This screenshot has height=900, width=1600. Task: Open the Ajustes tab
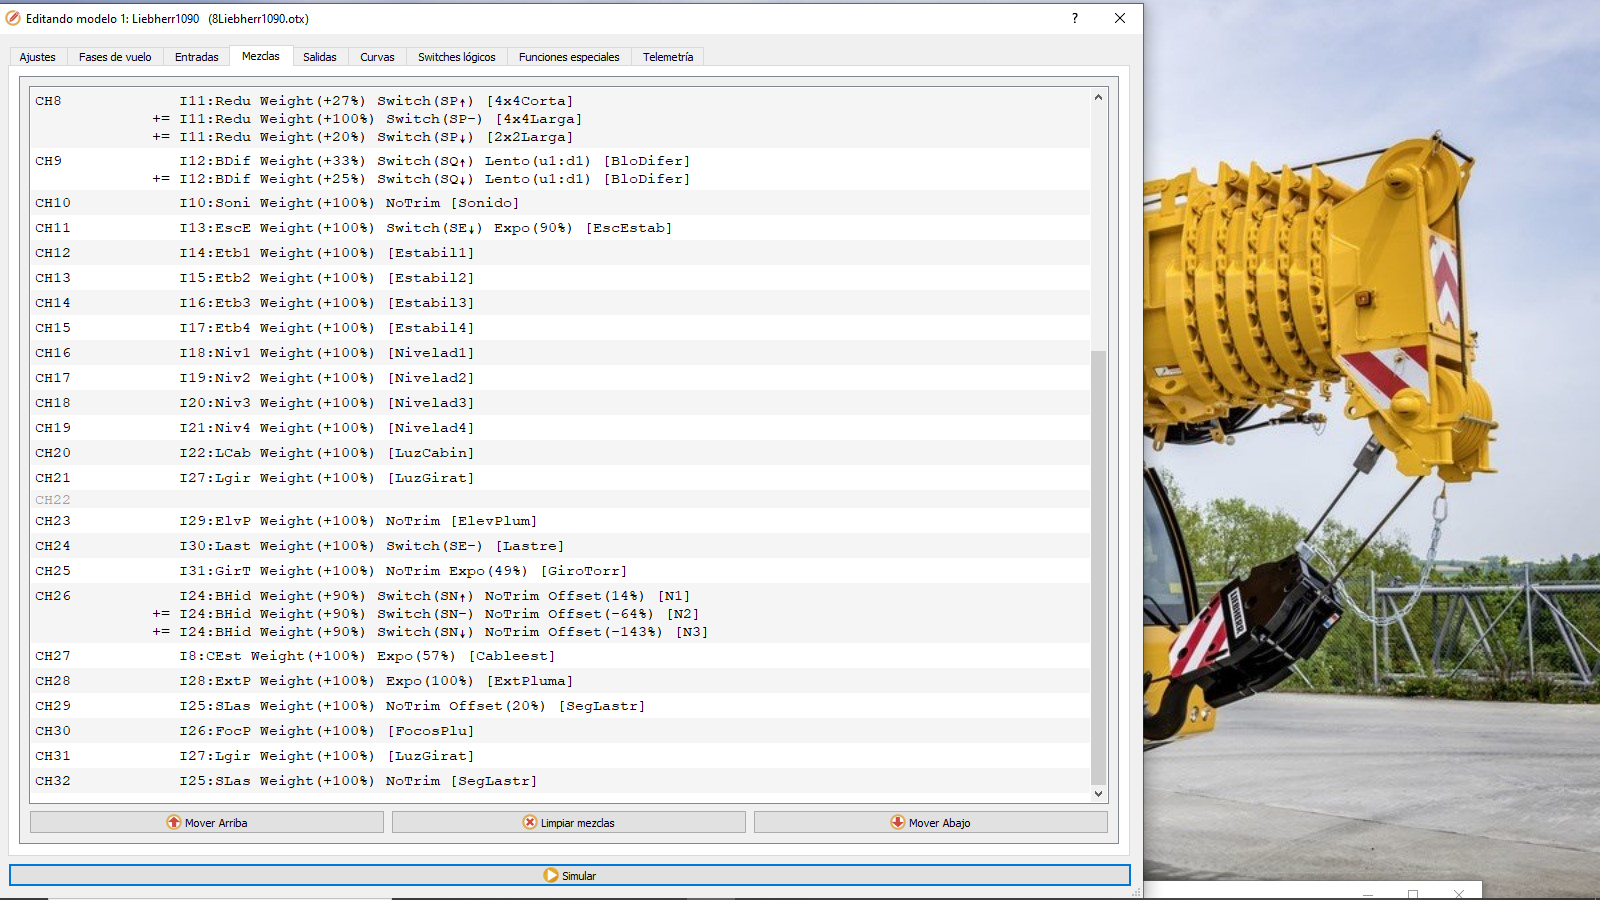coord(38,57)
